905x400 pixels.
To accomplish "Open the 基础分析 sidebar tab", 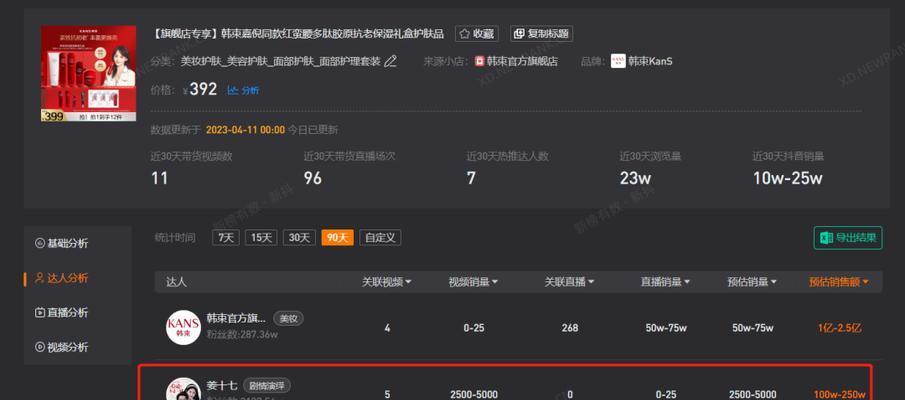I will click(x=62, y=244).
